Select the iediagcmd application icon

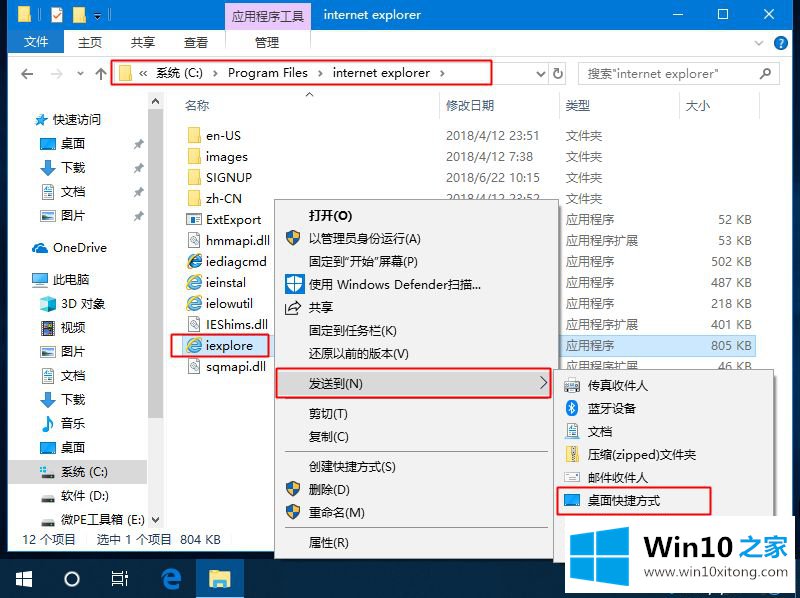pos(194,261)
